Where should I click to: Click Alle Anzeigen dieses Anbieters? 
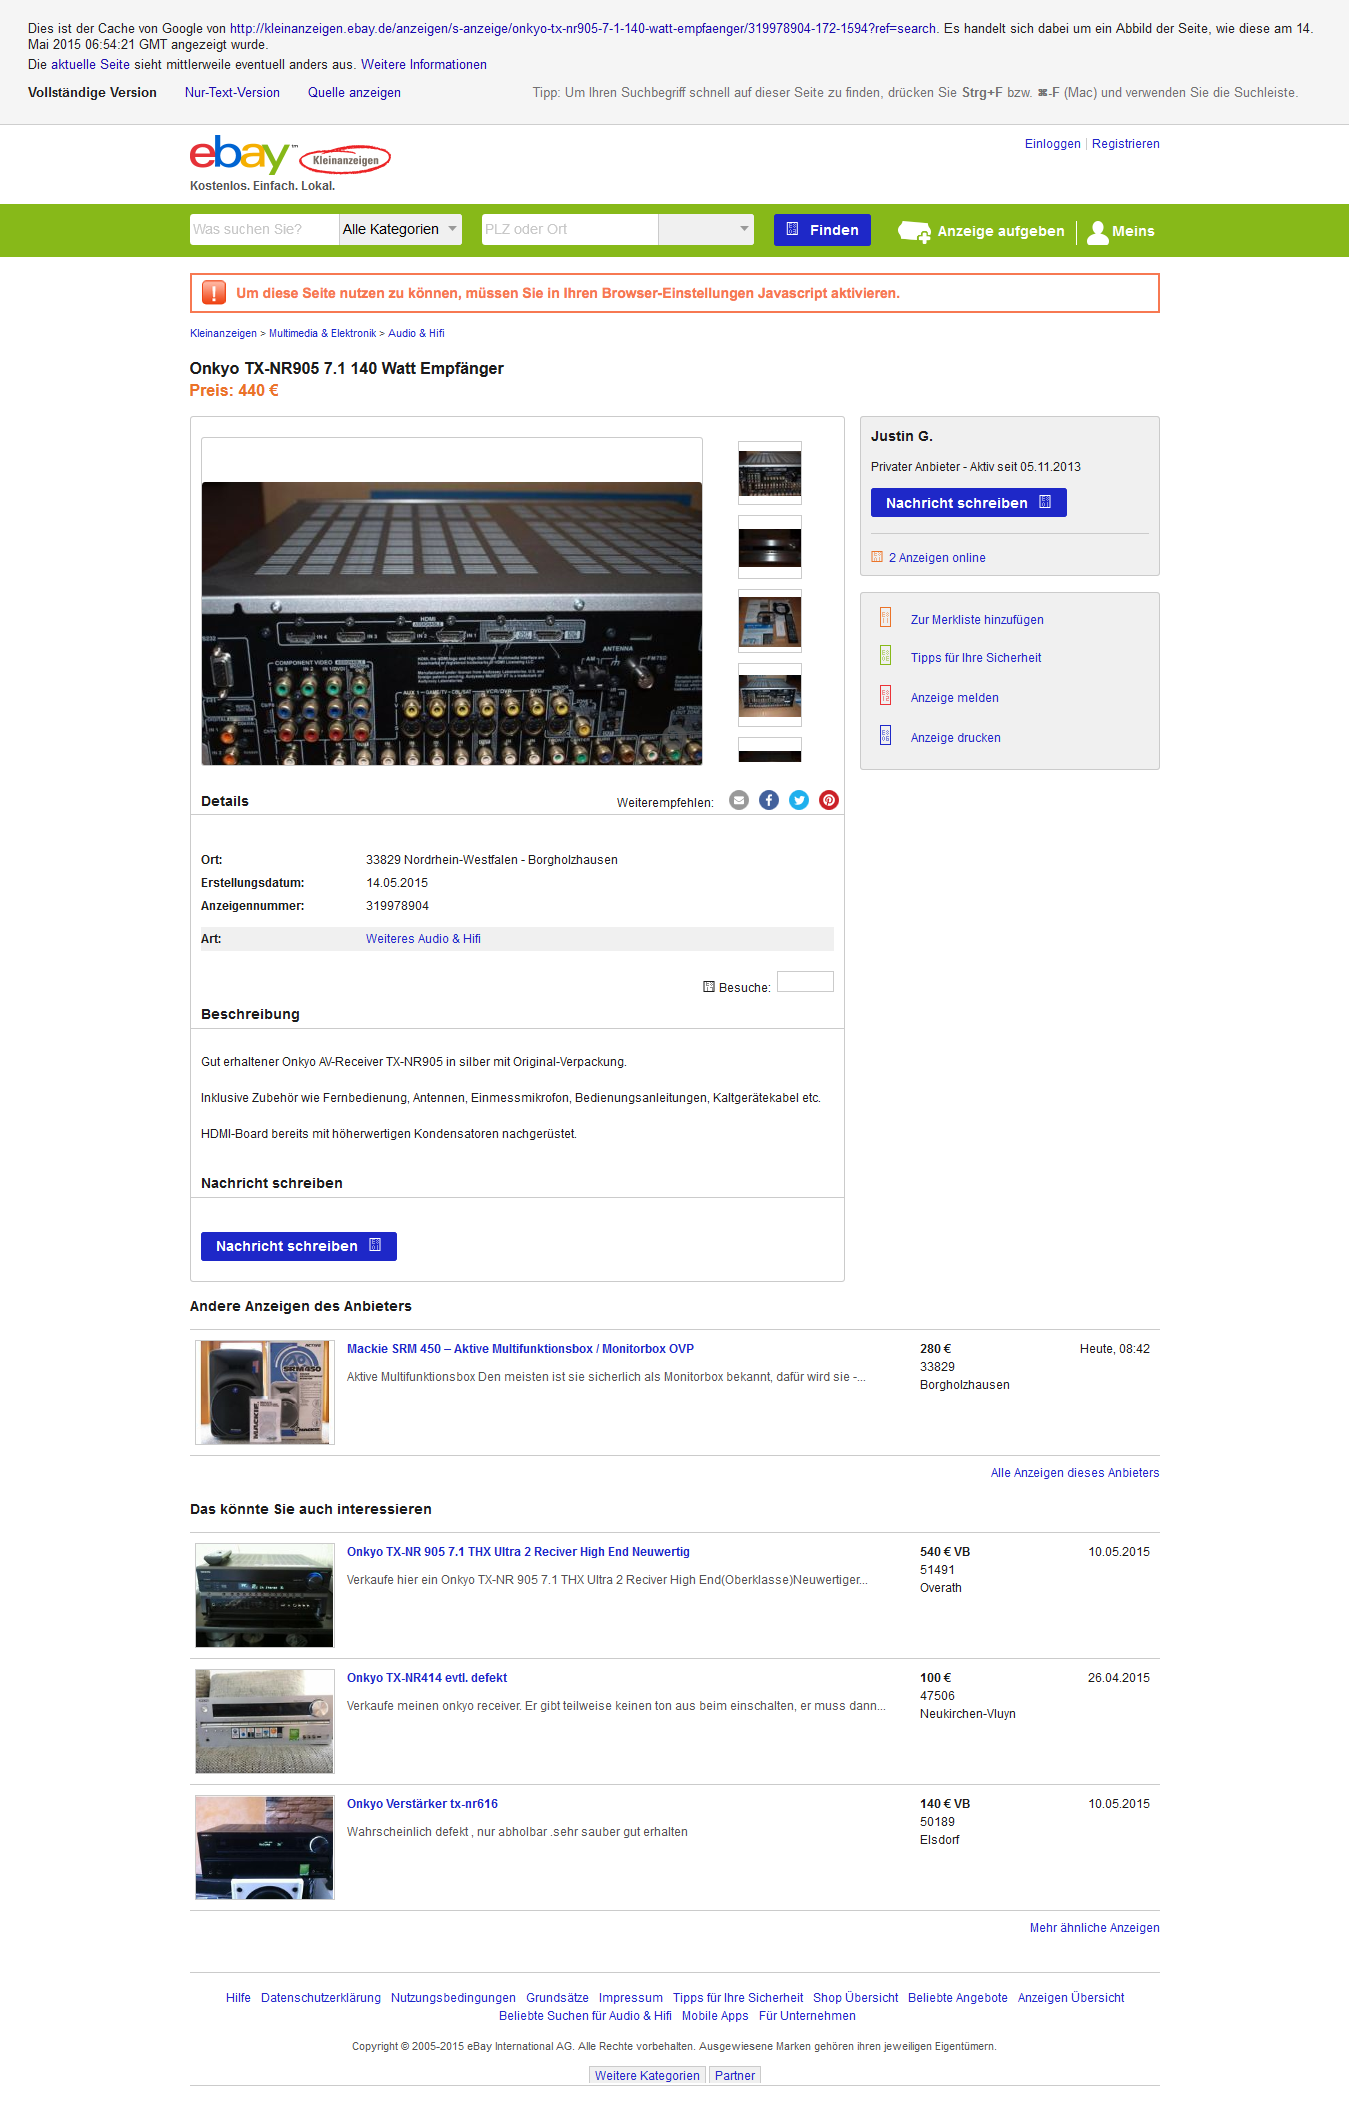(x=1075, y=1473)
